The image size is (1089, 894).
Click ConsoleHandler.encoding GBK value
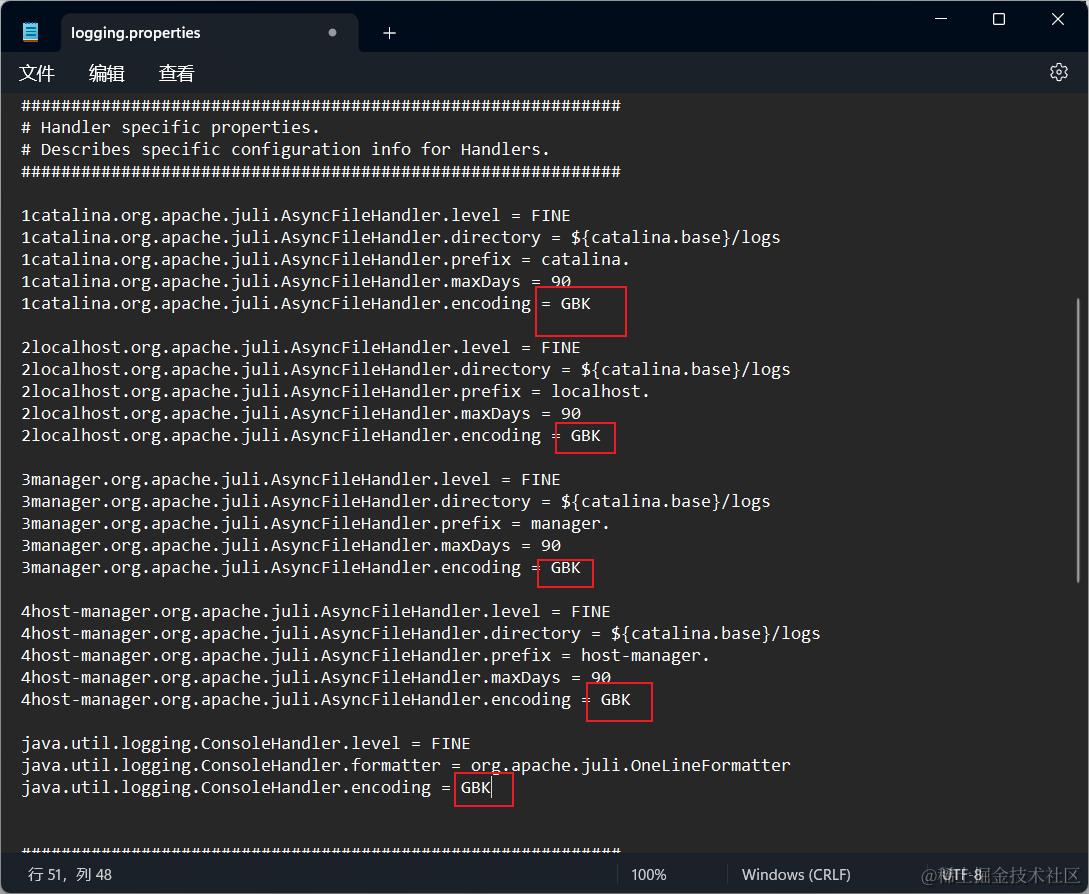[x=476, y=788]
